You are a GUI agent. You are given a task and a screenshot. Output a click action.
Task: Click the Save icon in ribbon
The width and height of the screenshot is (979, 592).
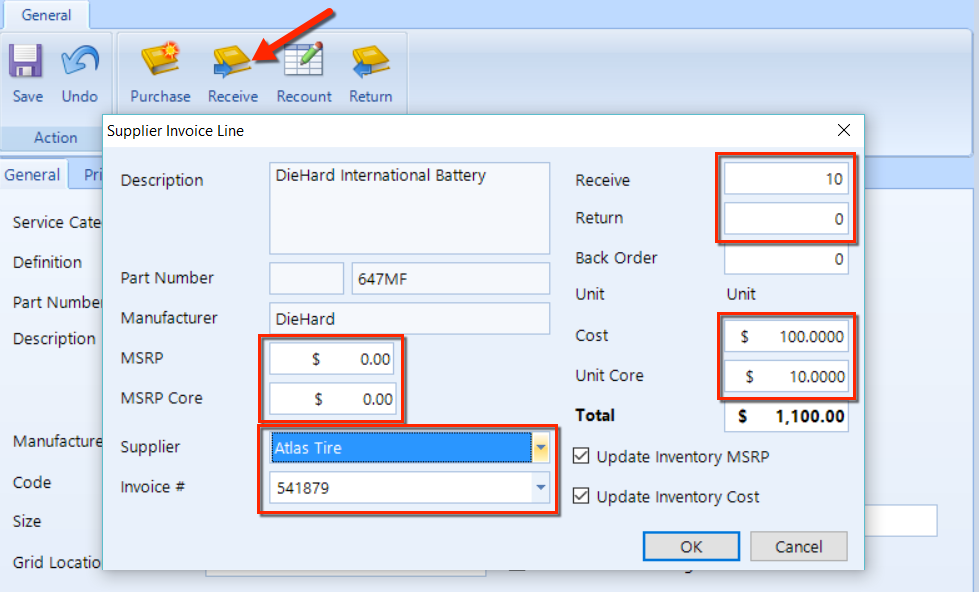(27, 63)
